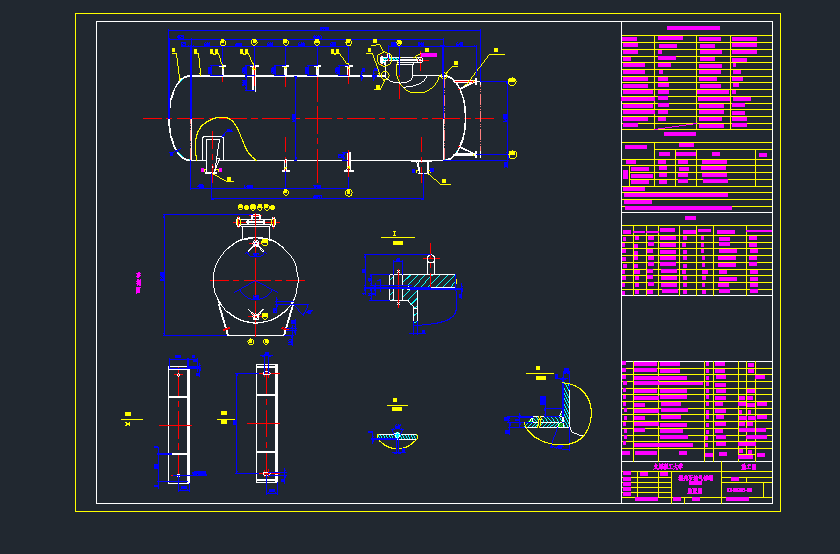Select the right saddle support detail view
This screenshot has height=554, width=840.
point(266,424)
